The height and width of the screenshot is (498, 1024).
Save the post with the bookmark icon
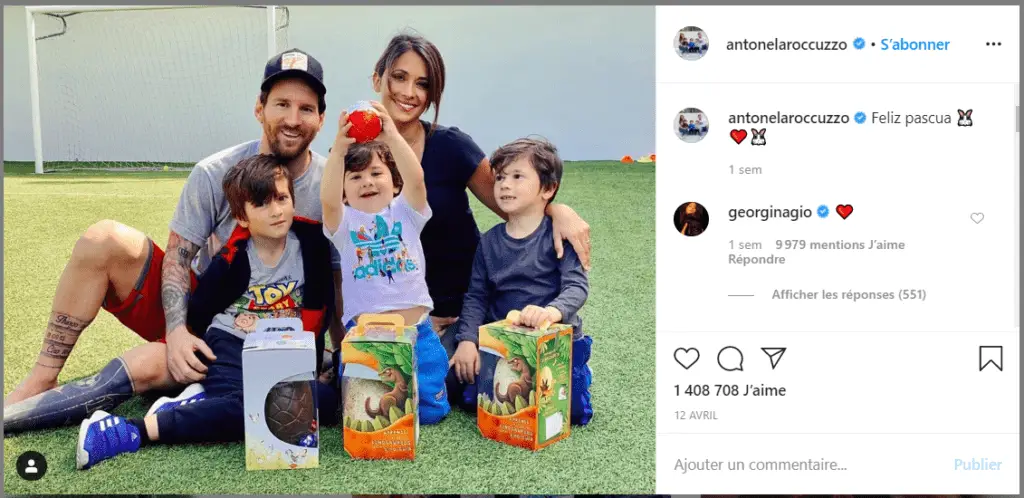[x=991, y=358]
